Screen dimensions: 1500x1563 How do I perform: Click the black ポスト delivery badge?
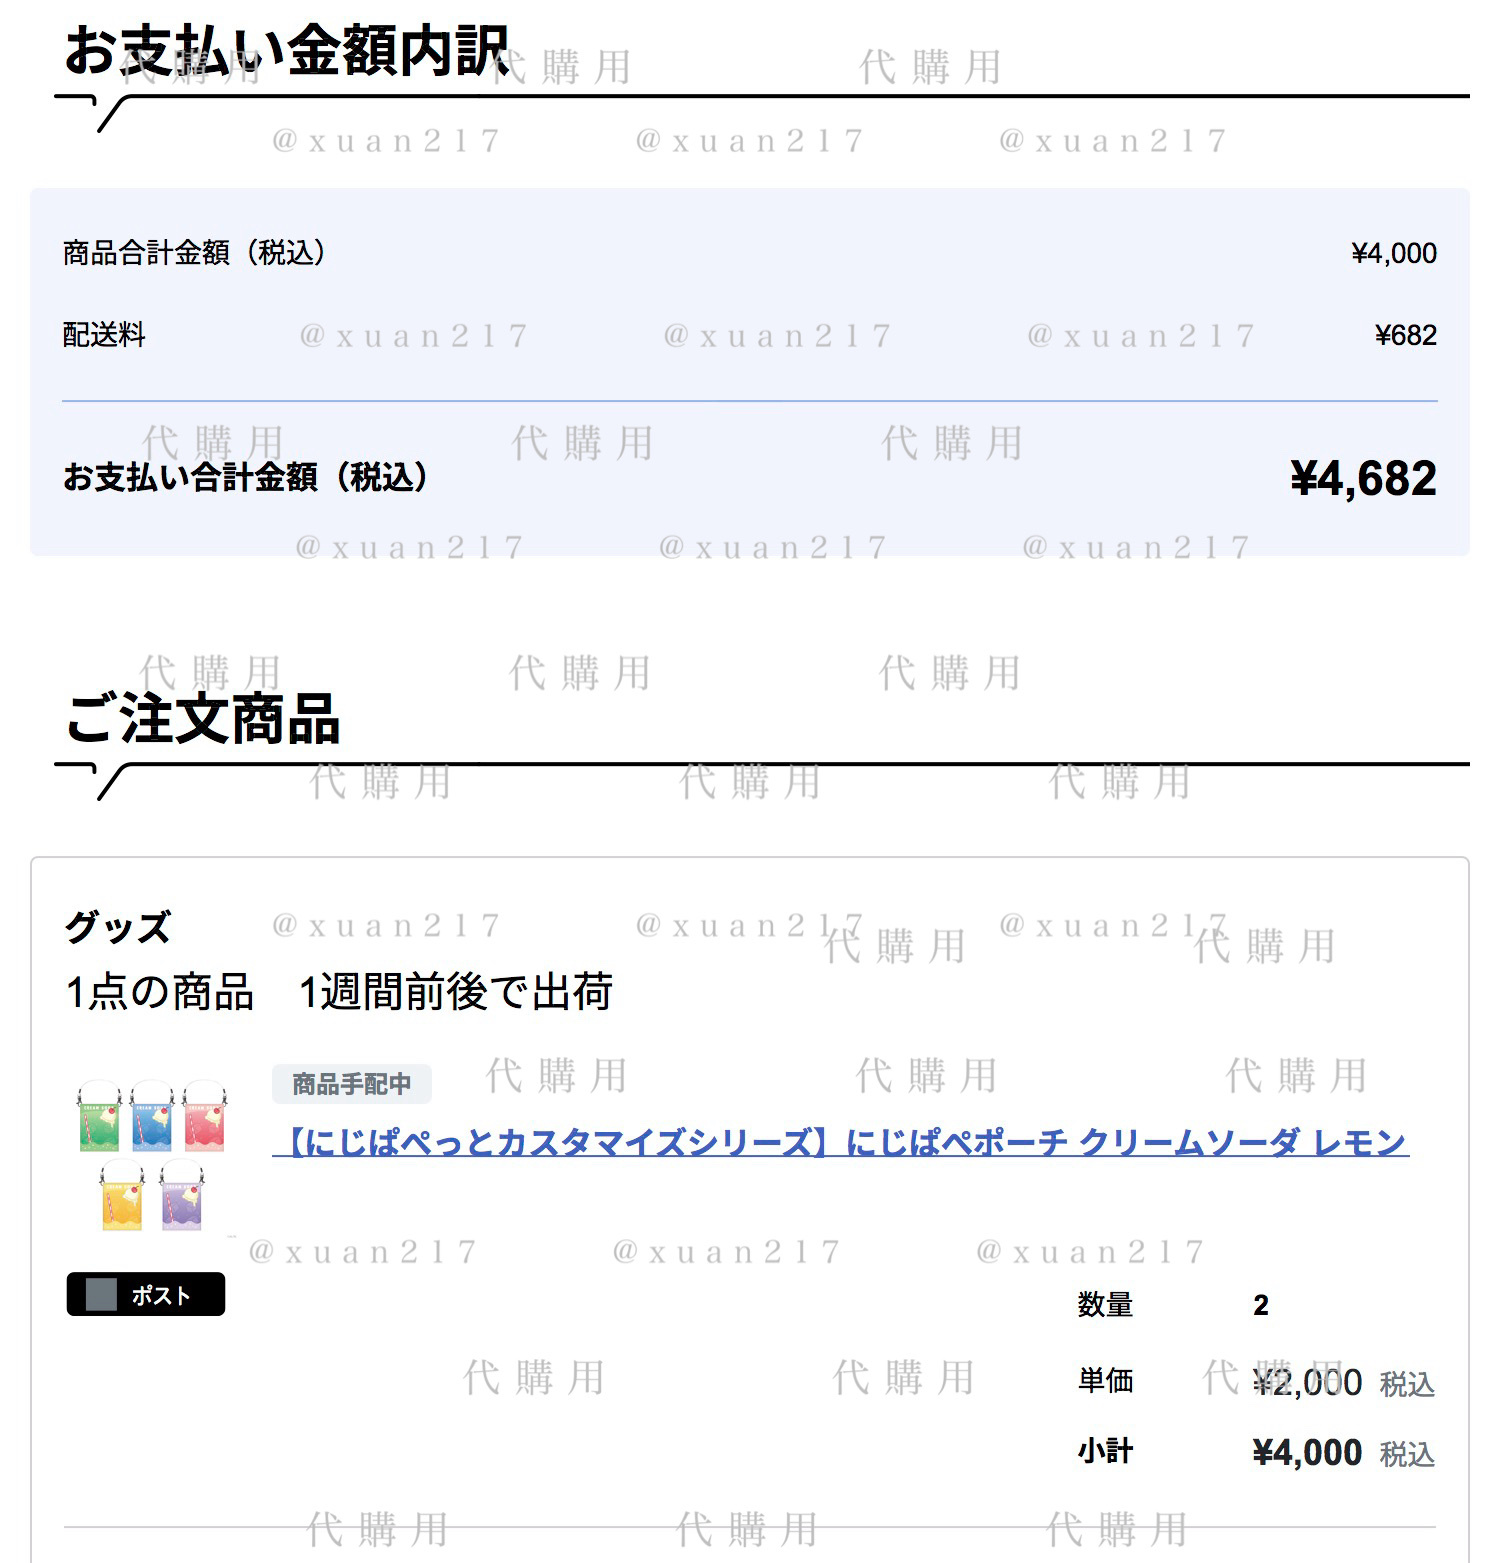[146, 1294]
